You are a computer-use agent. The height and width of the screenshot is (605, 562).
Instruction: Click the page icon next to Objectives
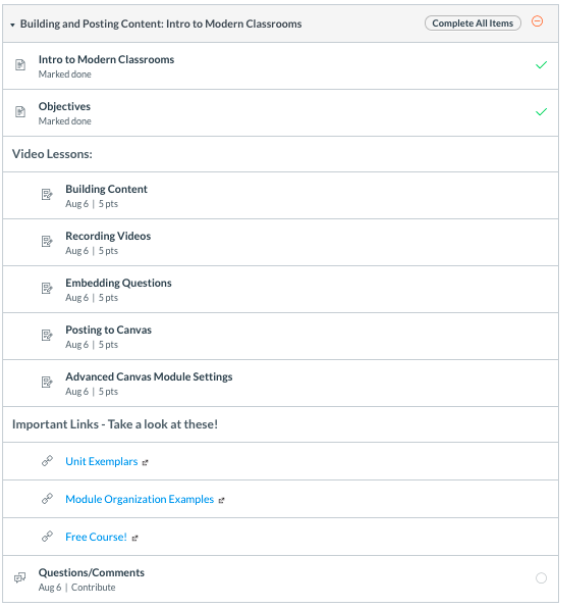(x=20, y=112)
